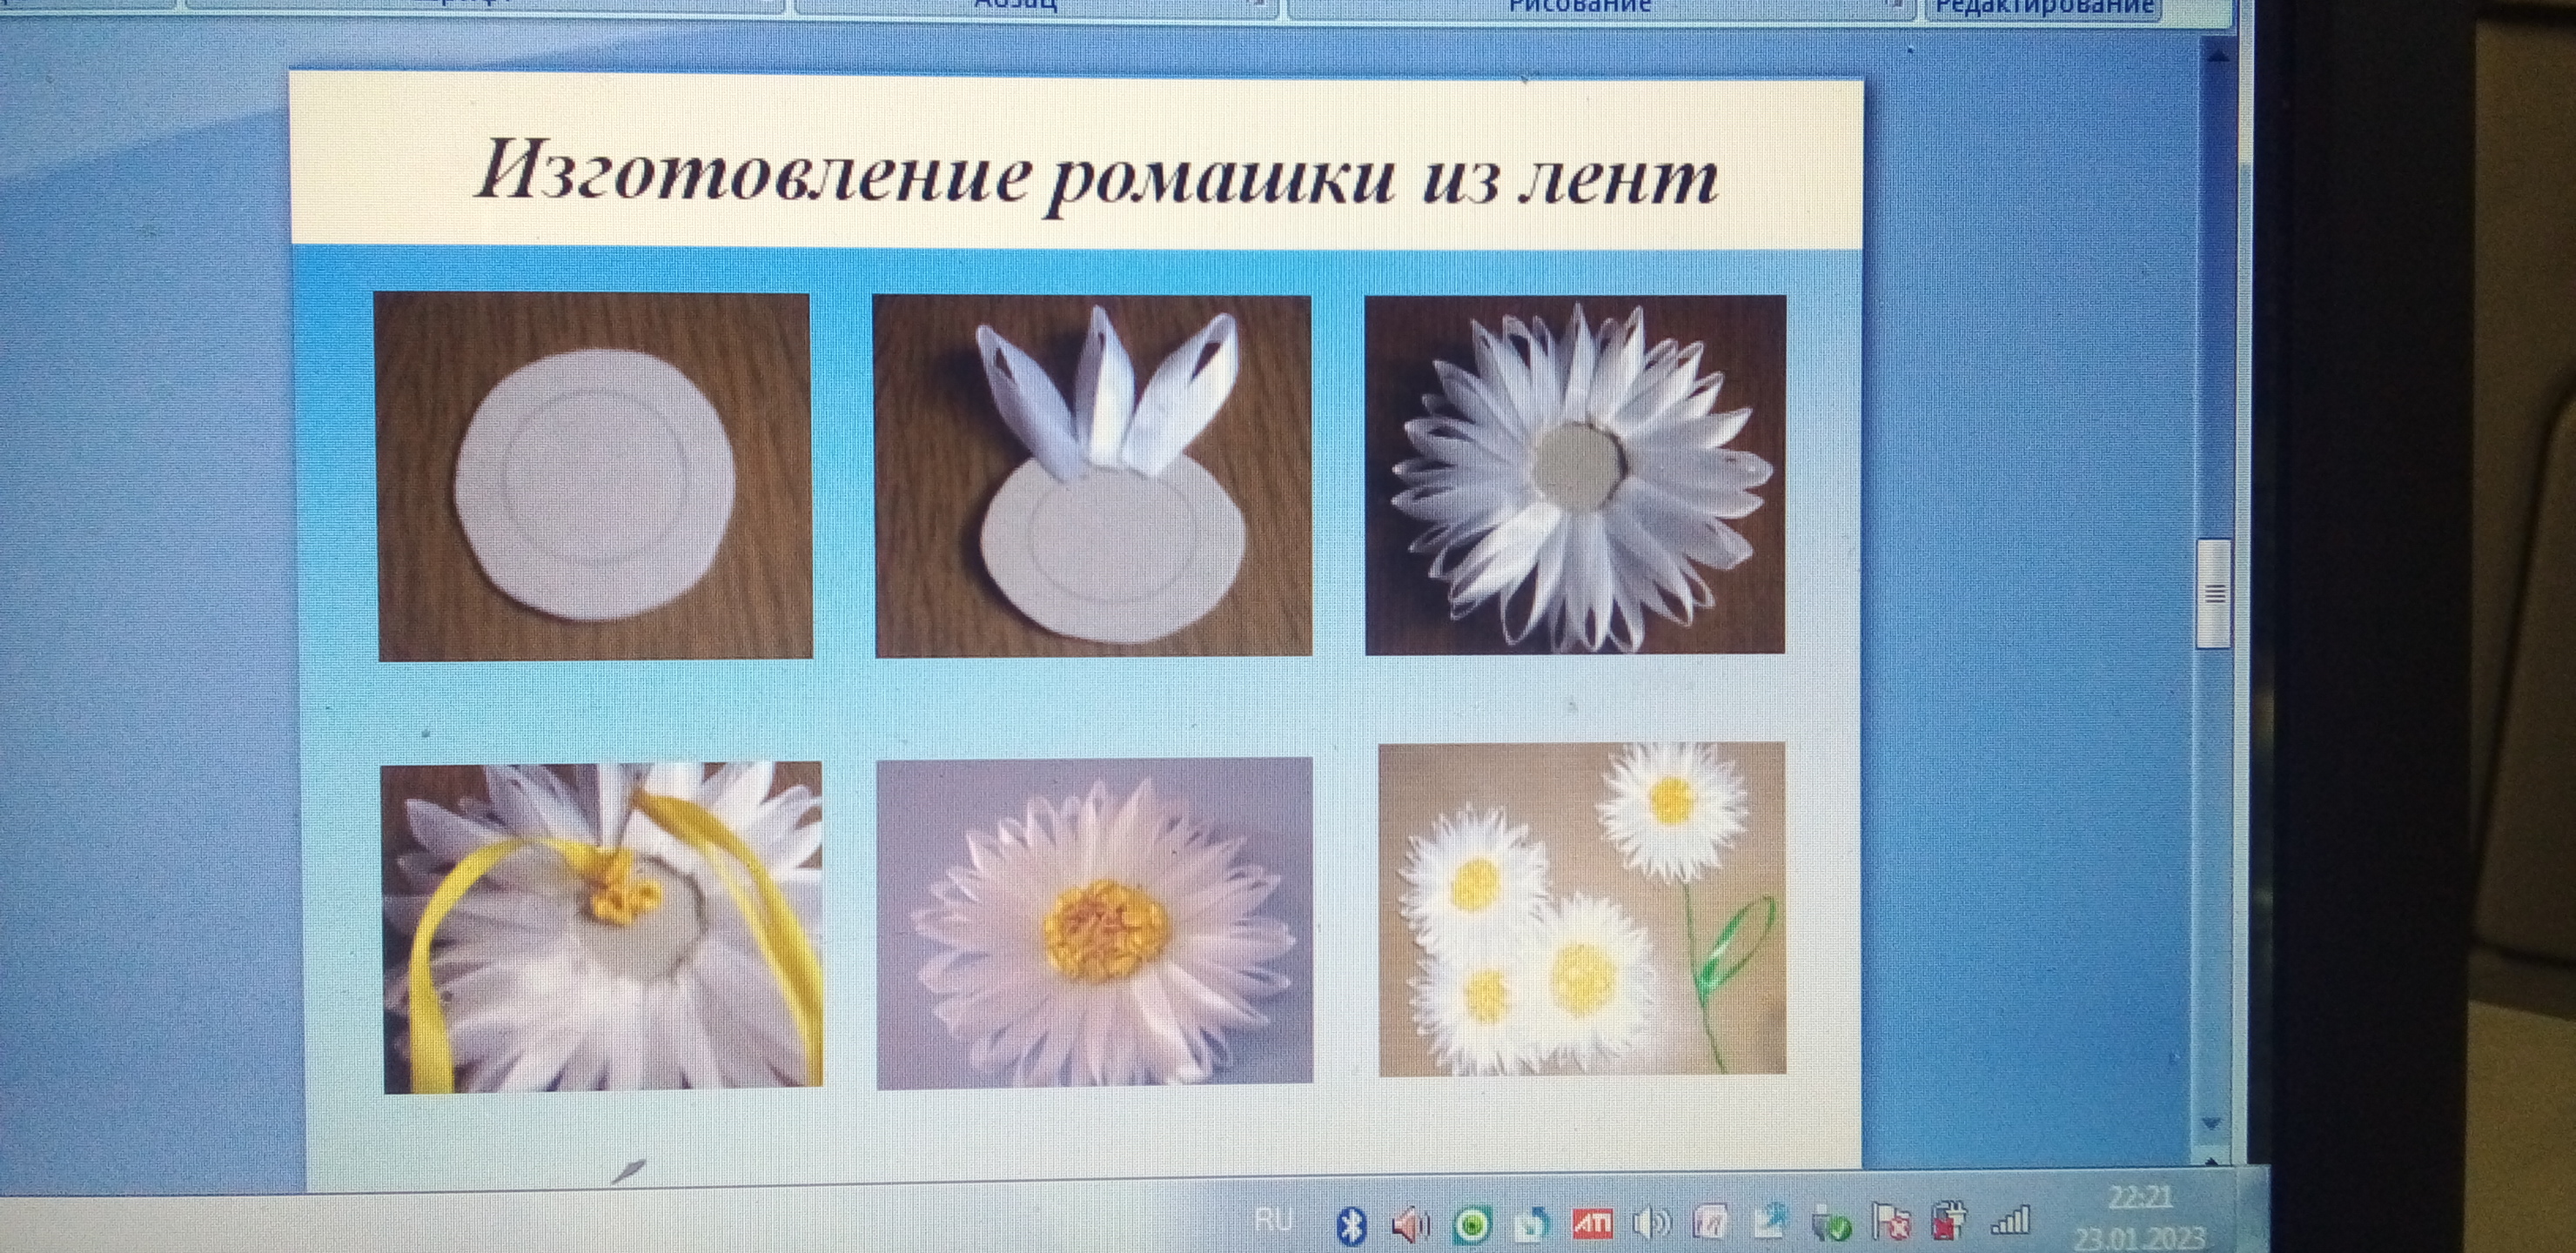Open wireless network signal bars icon

coord(2010,1220)
